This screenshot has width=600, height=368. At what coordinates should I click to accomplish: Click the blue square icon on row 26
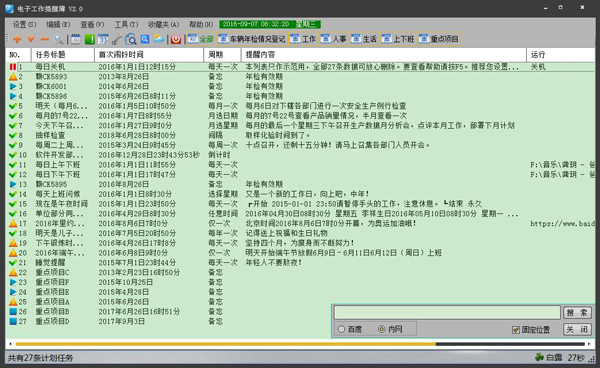coord(13,312)
